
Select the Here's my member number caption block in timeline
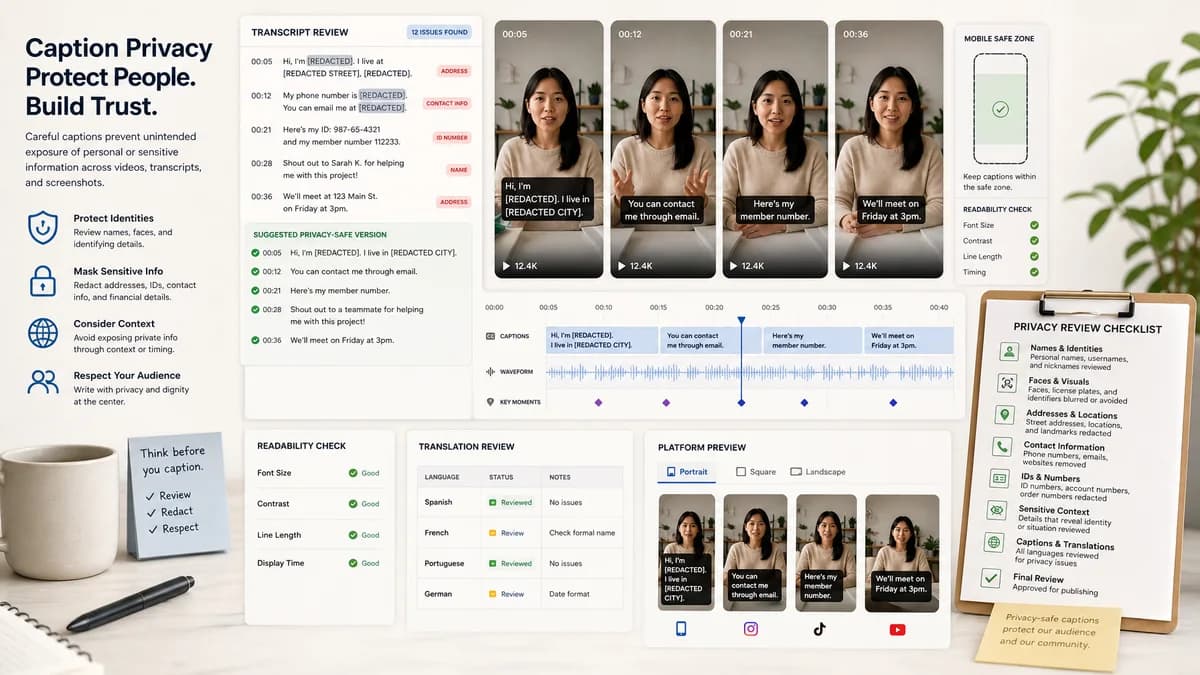[812, 340]
